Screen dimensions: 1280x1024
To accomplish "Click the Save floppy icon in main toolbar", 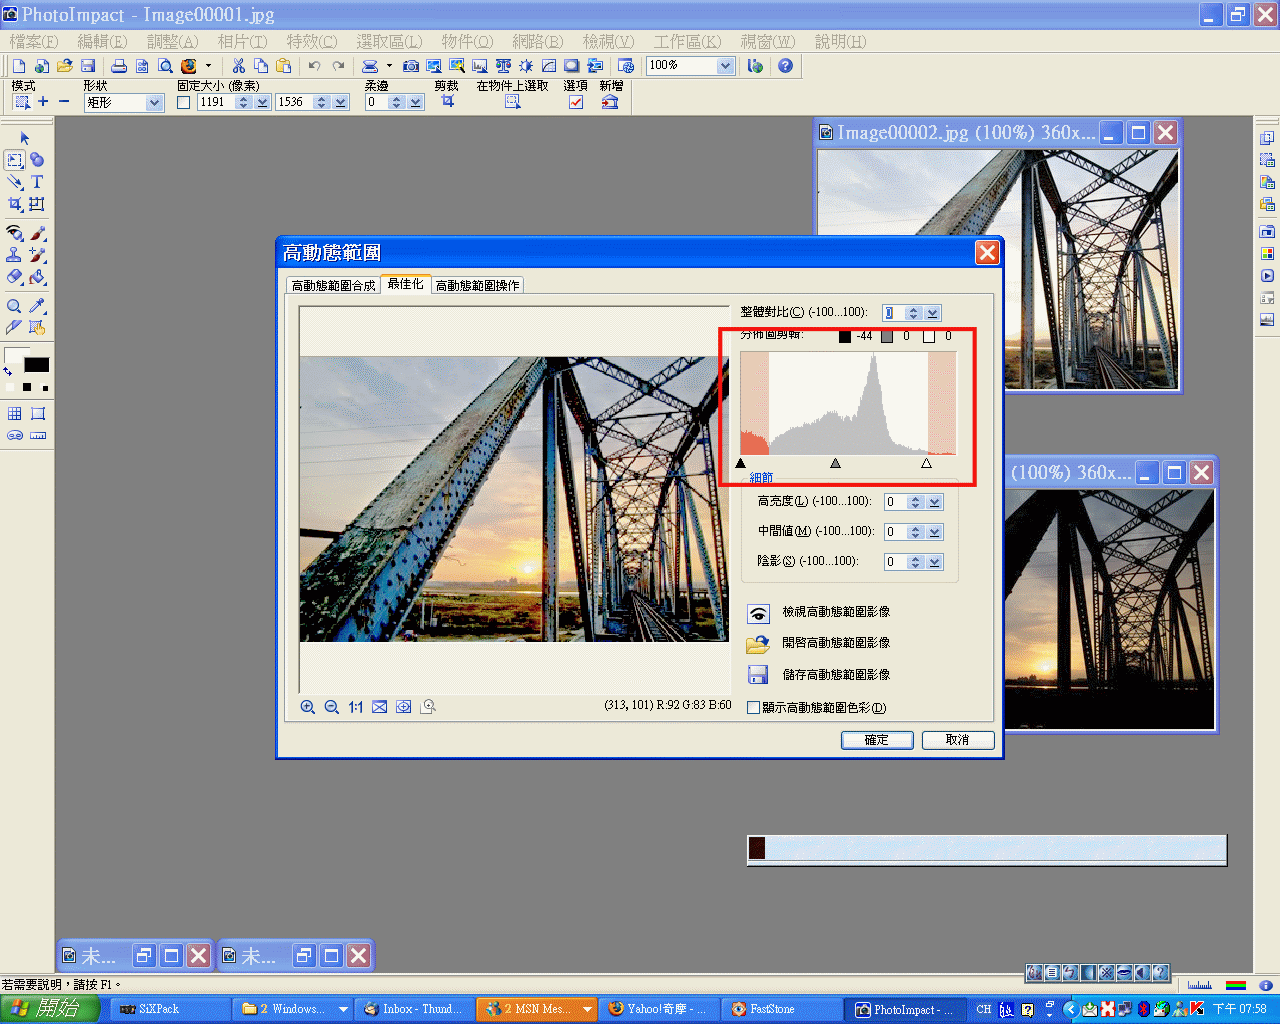I will (88, 66).
